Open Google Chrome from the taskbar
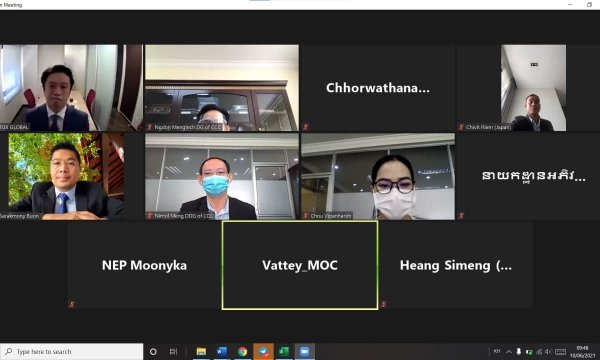This screenshot has width=600, height=360. [242, 352]
